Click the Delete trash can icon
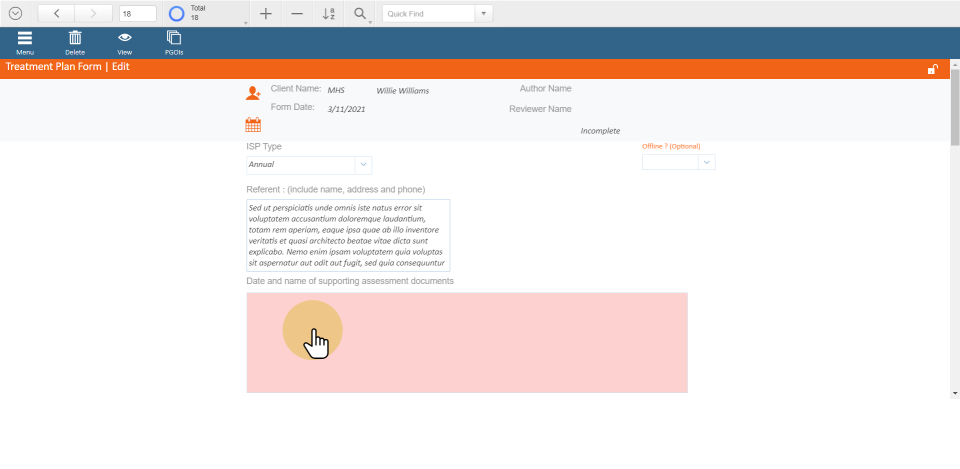The width and height of the screenshot is (960, 469). [x=75, y=40]
